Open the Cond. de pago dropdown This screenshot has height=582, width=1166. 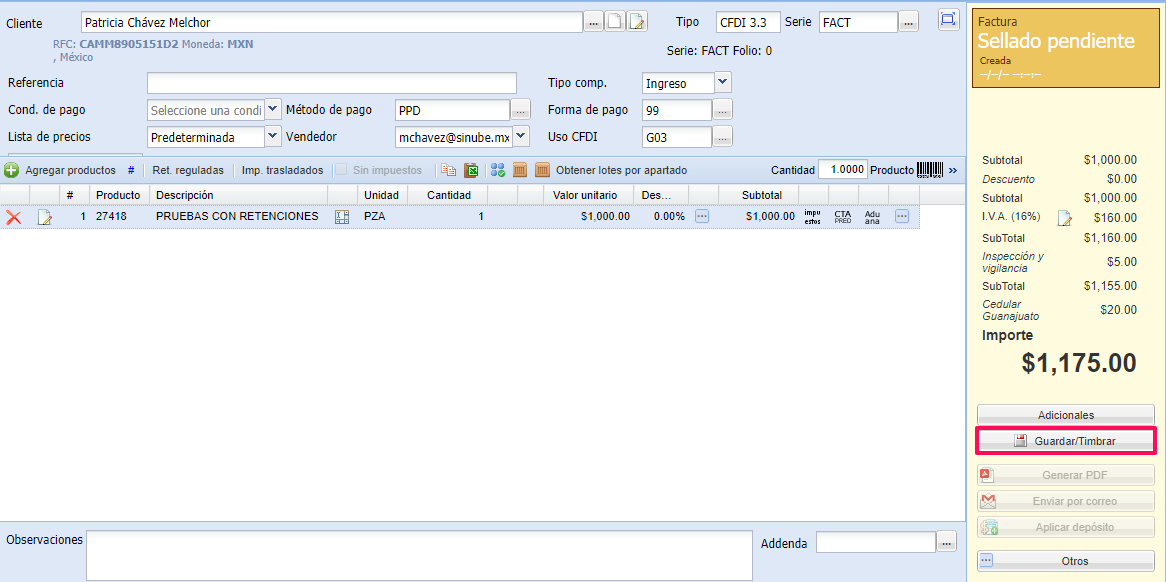[273, 110]
